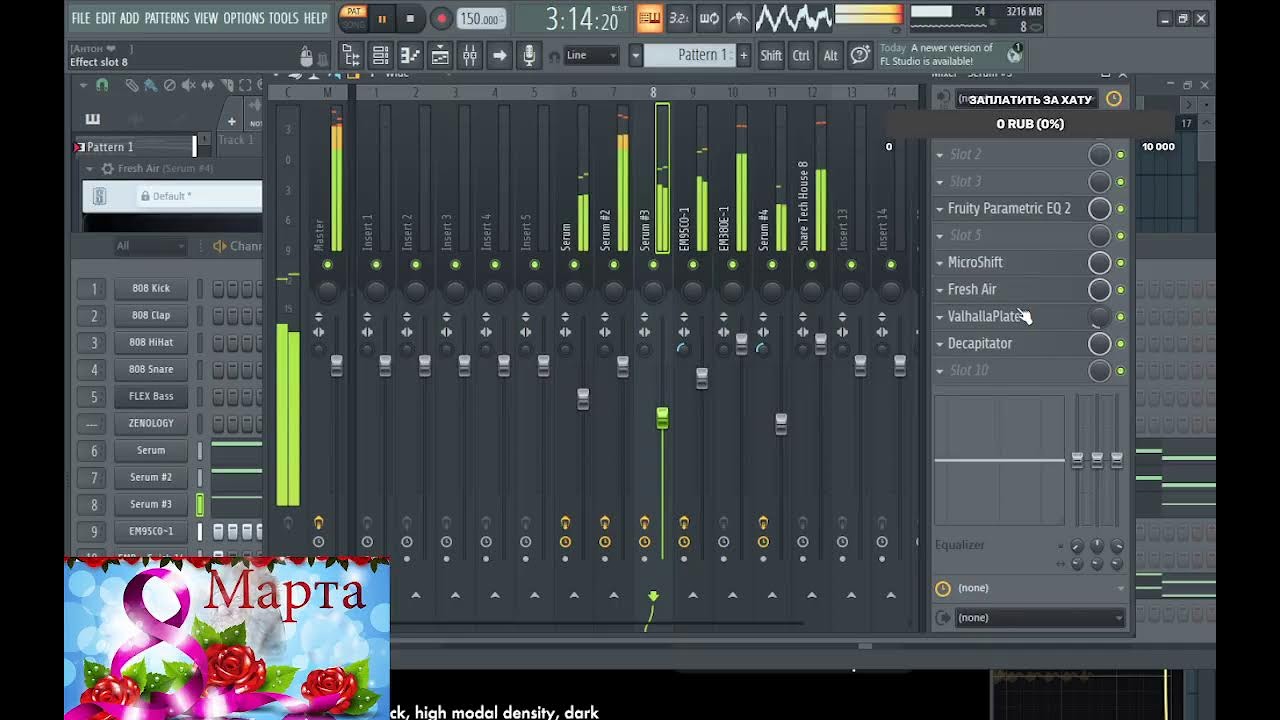Open the MicroShift slot menu arrow

(x=939, y=263)
